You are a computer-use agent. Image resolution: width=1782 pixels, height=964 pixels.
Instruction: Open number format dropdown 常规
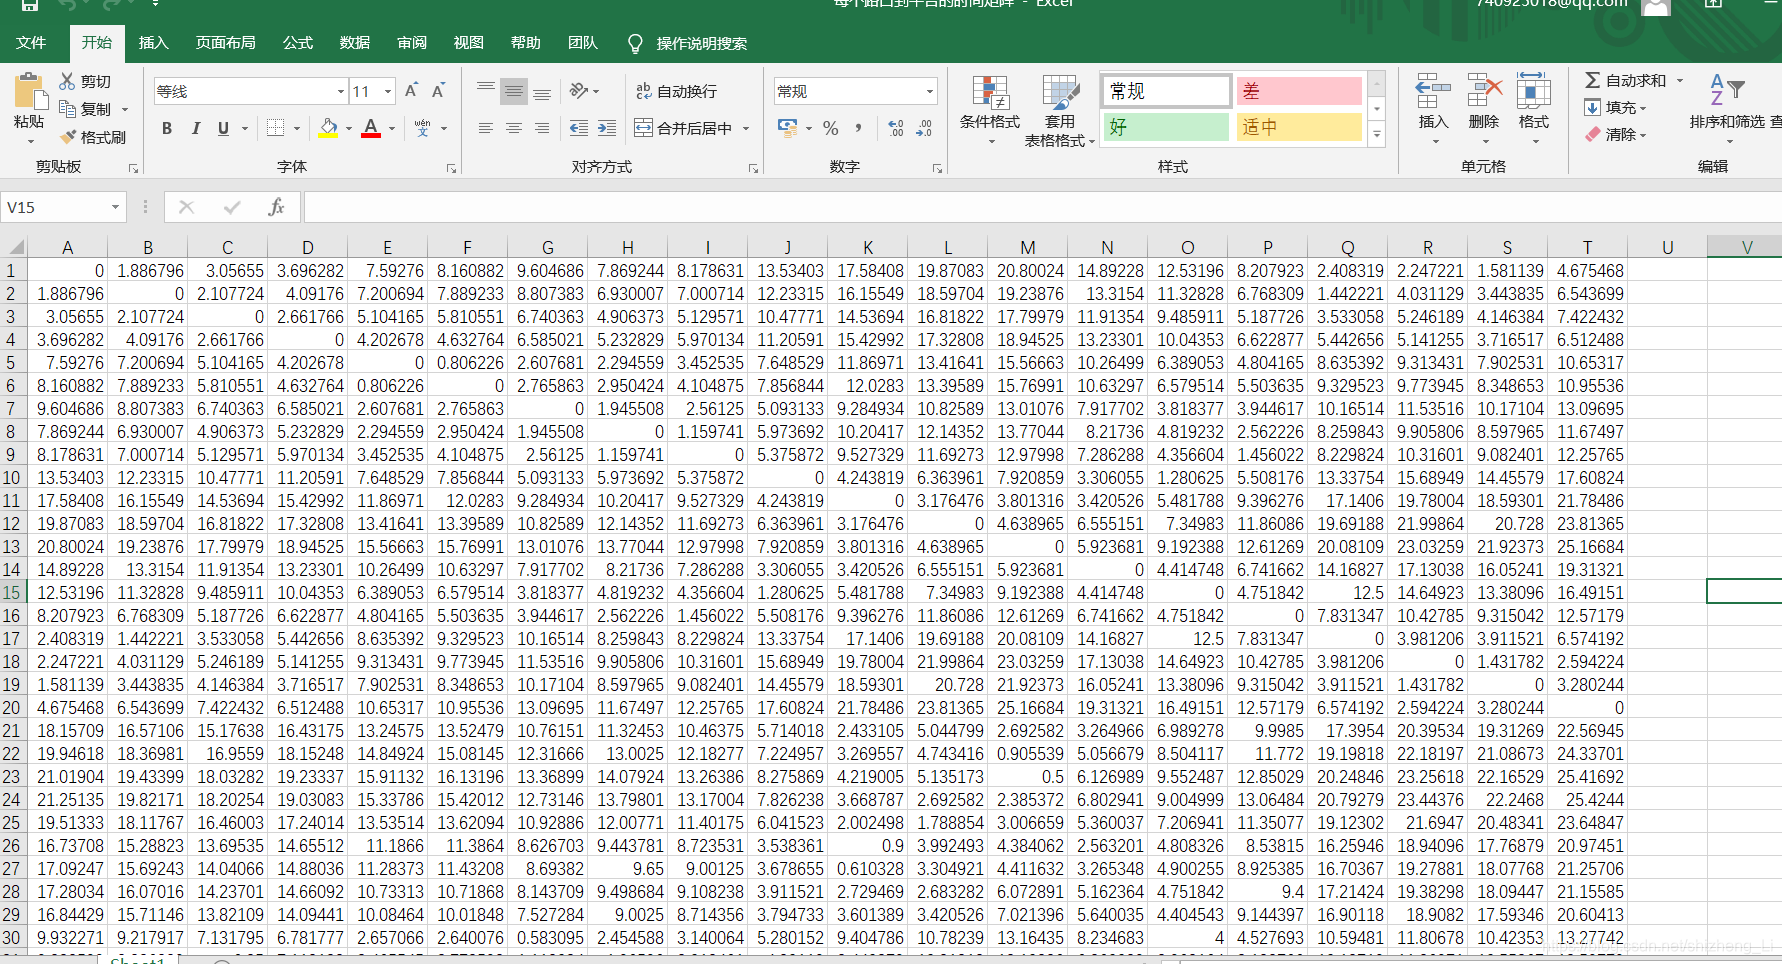pos(929,91)
